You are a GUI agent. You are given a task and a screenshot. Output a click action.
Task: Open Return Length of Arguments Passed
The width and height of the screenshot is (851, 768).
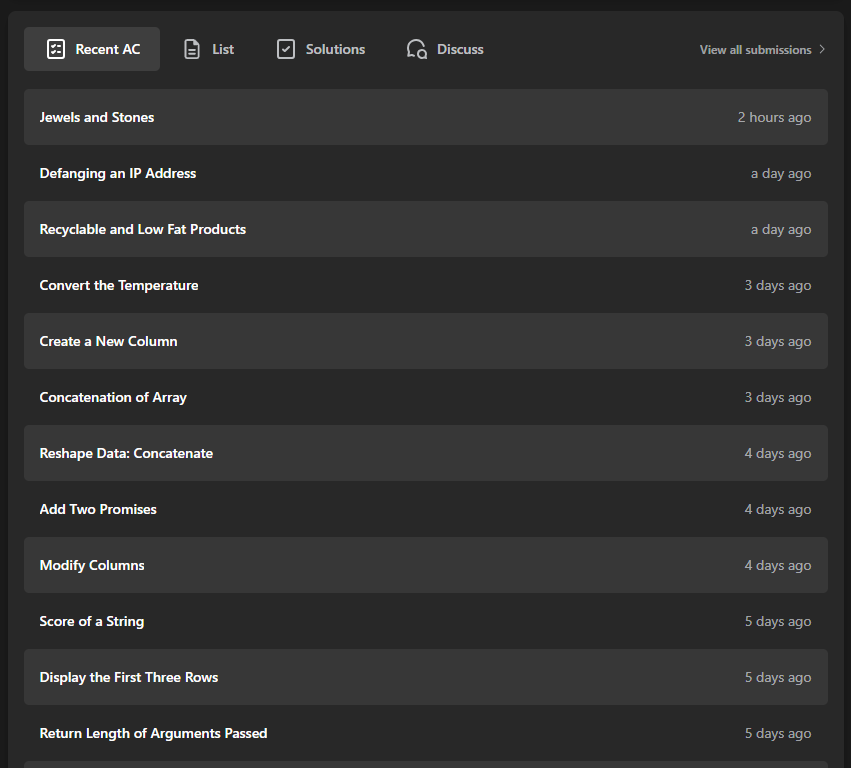pyautogui.click(x=153, y=733)
